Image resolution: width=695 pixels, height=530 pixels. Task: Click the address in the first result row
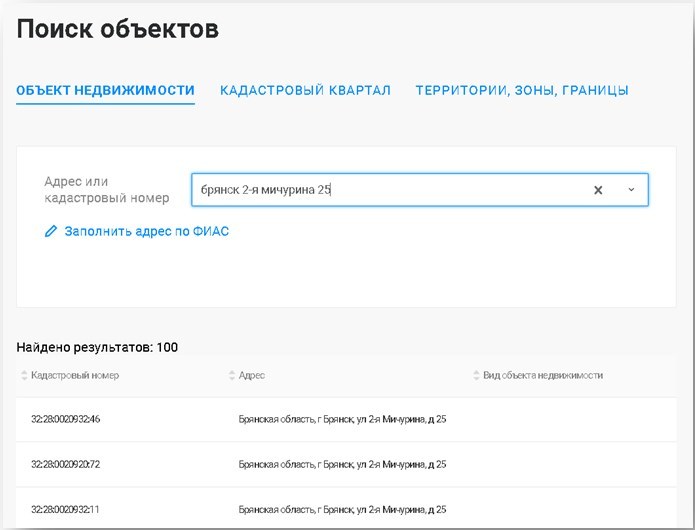point(342,419)
